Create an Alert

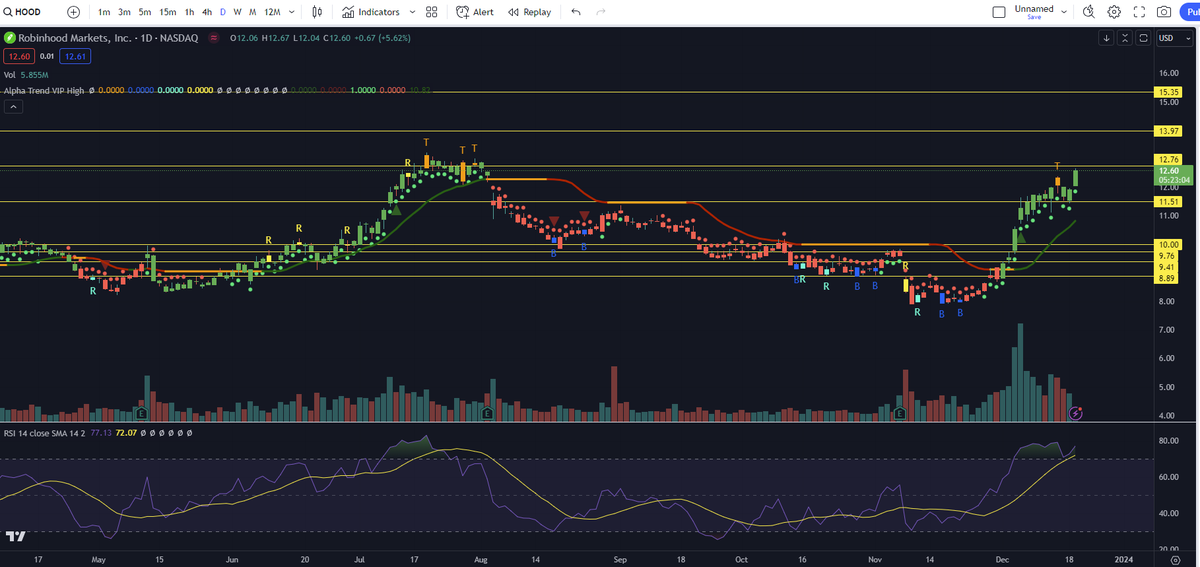coord(474,12)
